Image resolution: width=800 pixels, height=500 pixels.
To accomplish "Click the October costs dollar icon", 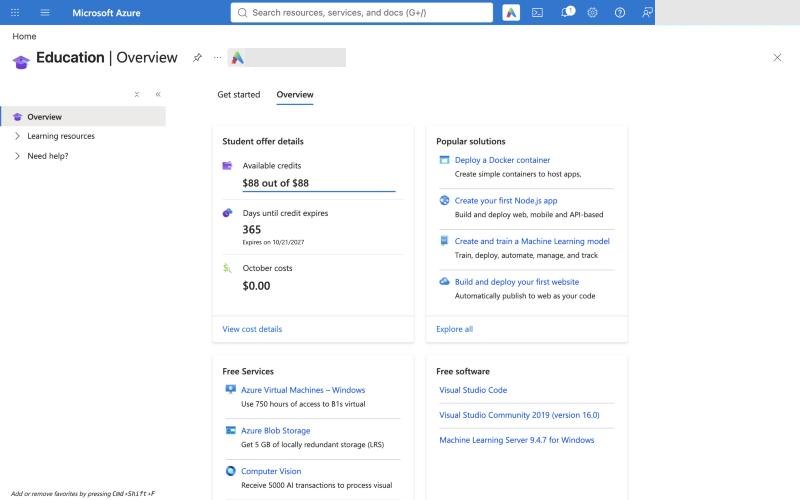I will 228,268.
